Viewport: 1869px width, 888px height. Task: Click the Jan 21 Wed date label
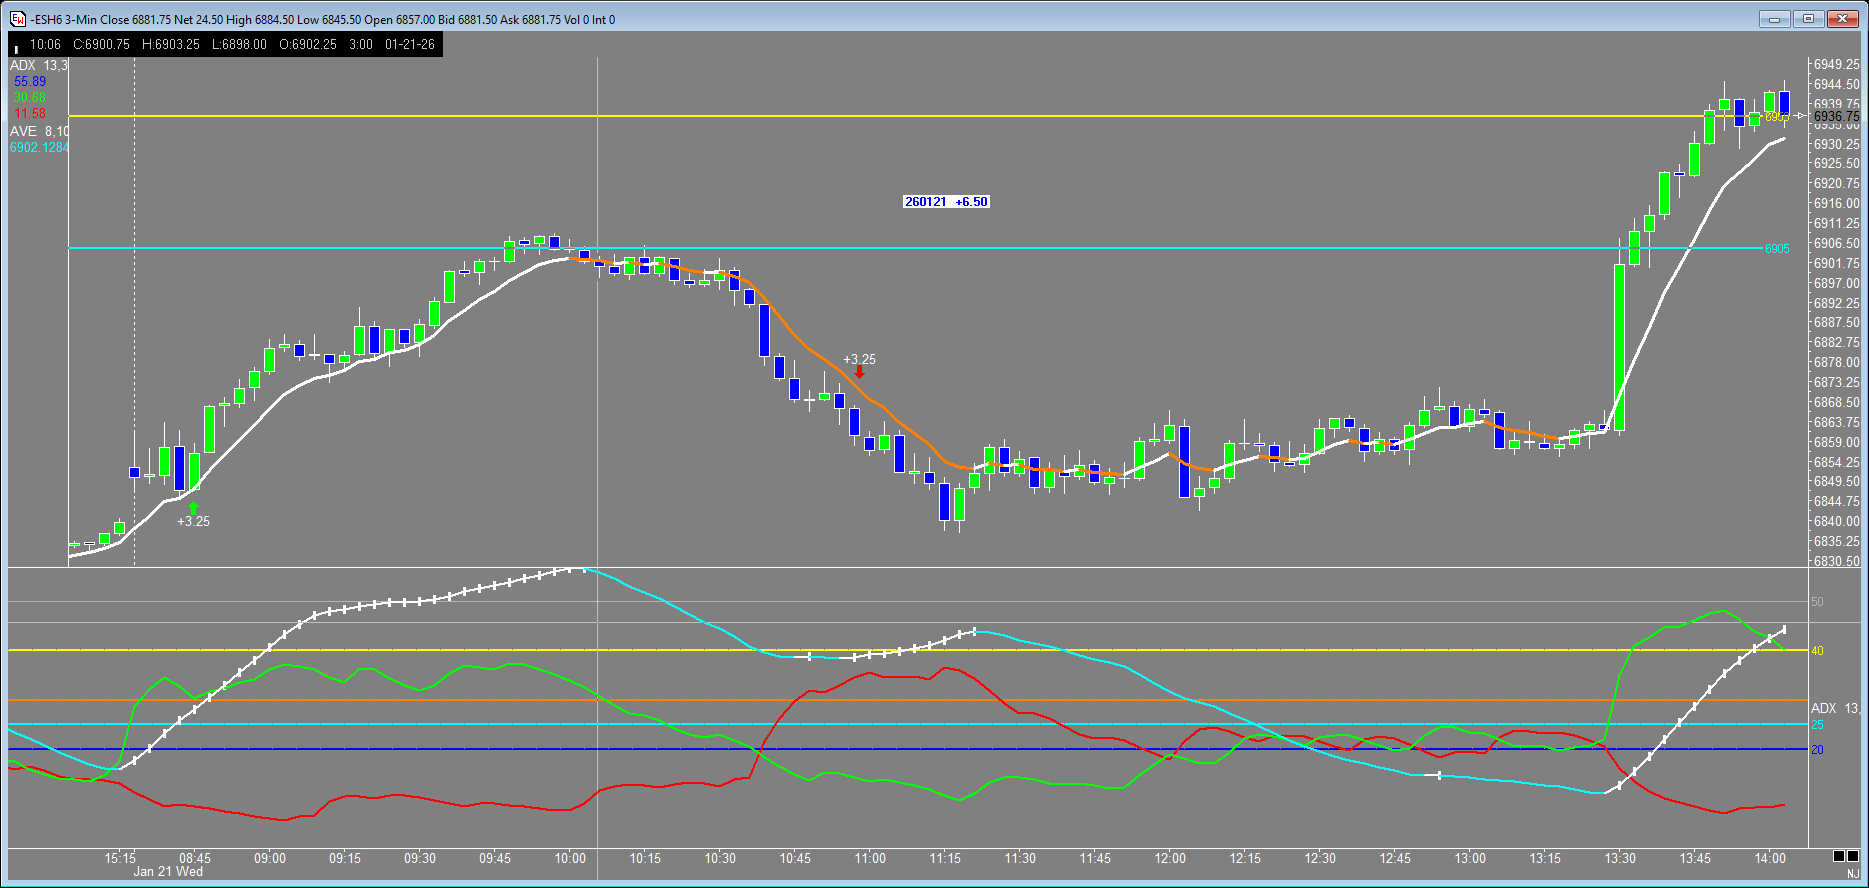(x=168, y=872)
